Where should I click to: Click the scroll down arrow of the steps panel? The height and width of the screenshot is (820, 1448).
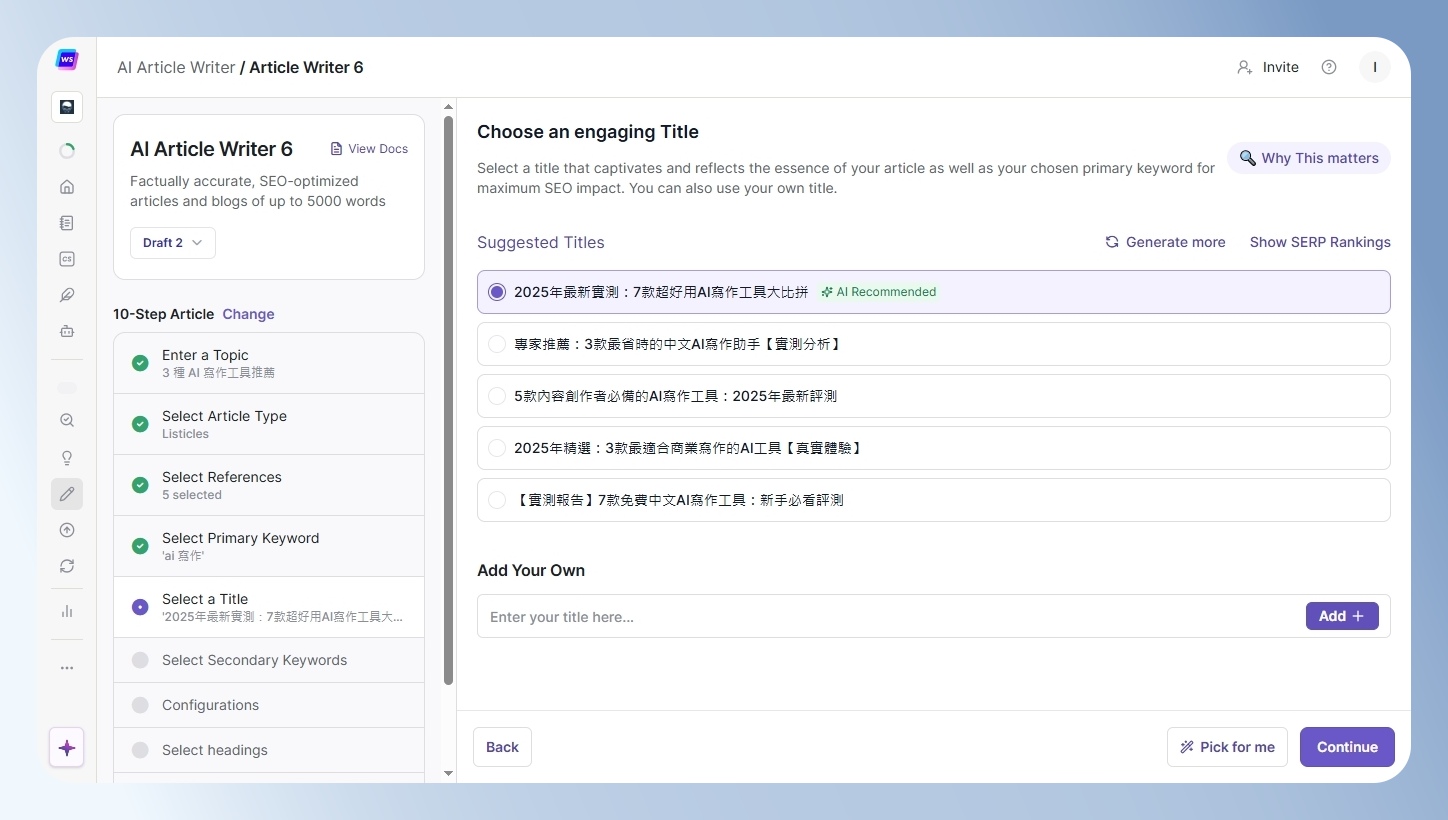[448, 773]
